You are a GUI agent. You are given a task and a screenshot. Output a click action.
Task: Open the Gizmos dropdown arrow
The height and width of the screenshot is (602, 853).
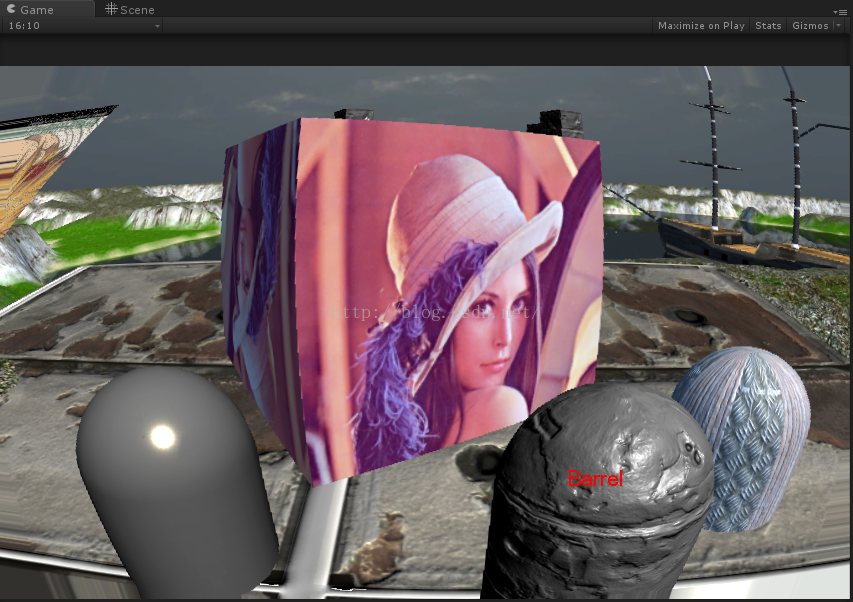coord(838,26)
